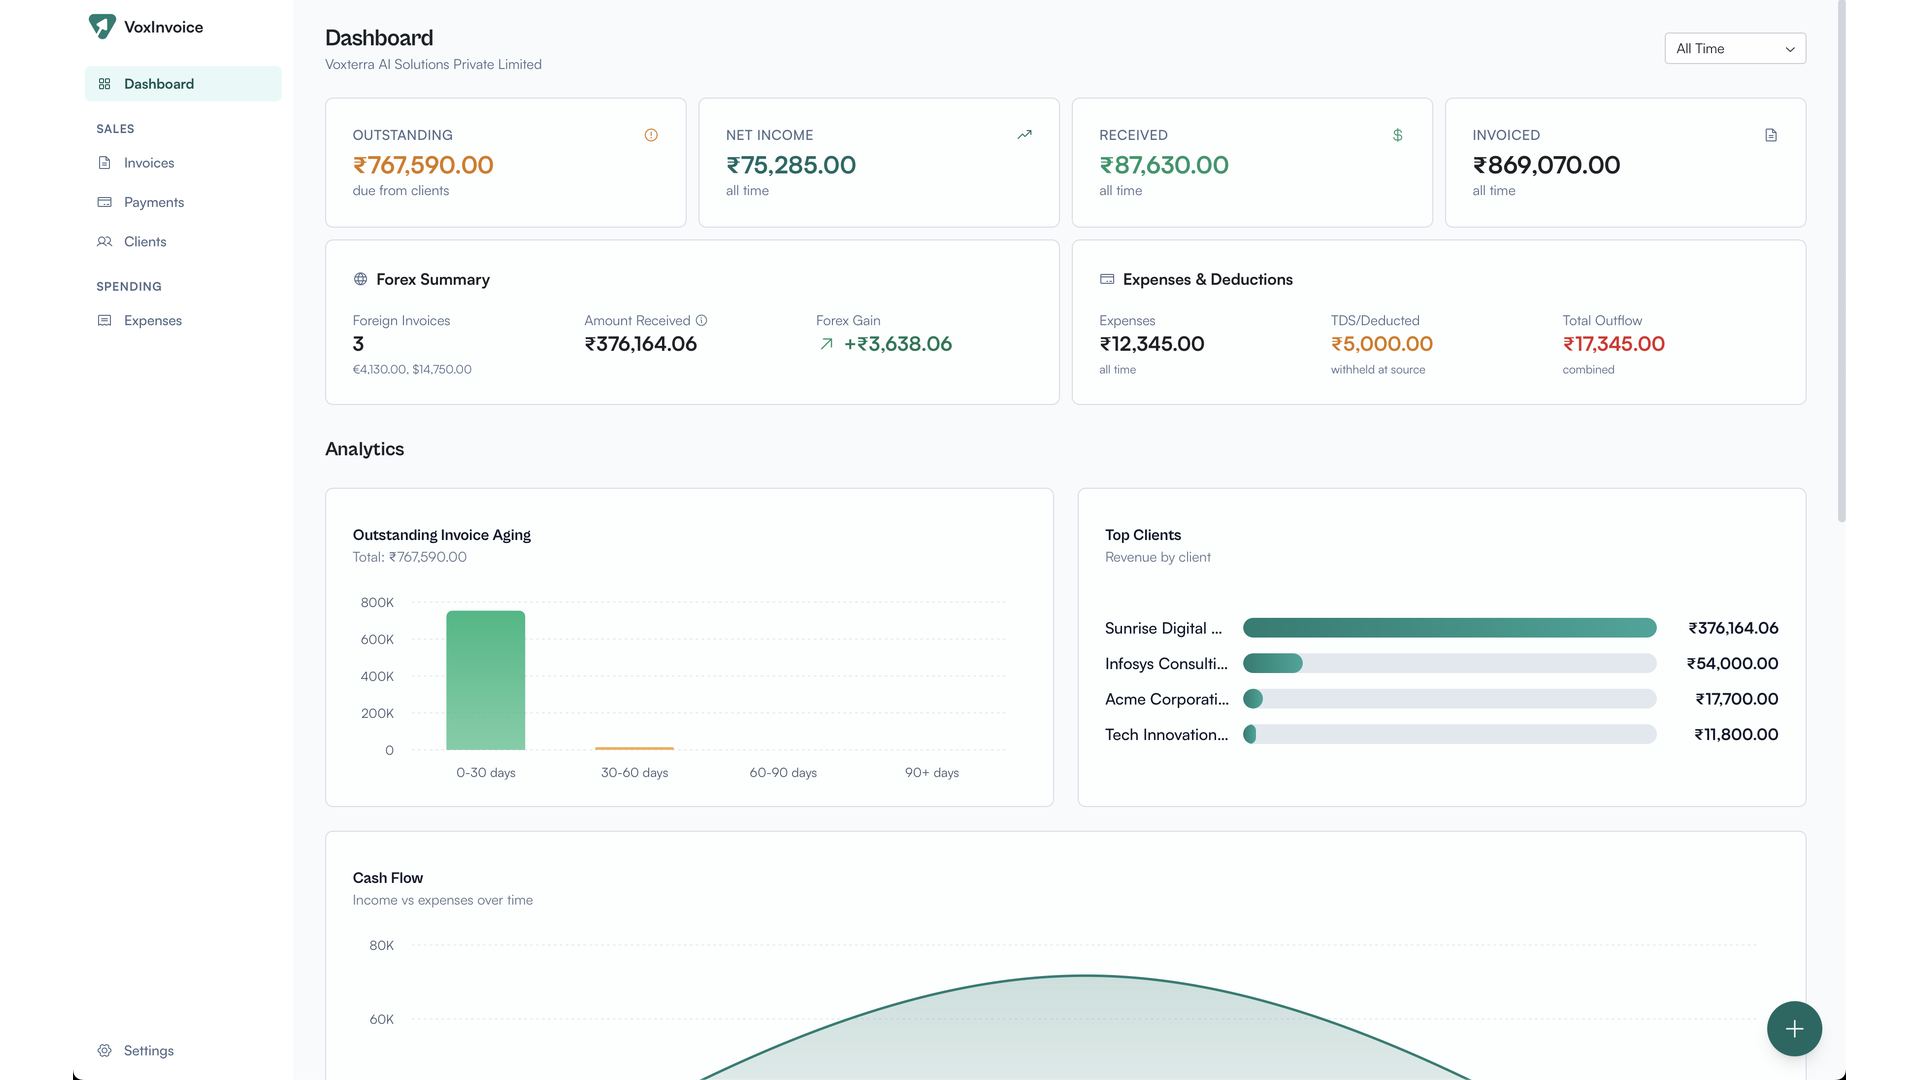The image size is (1920, 1080).
Task: Click the 0-30 days aging bar
Action: pos(485,680)
